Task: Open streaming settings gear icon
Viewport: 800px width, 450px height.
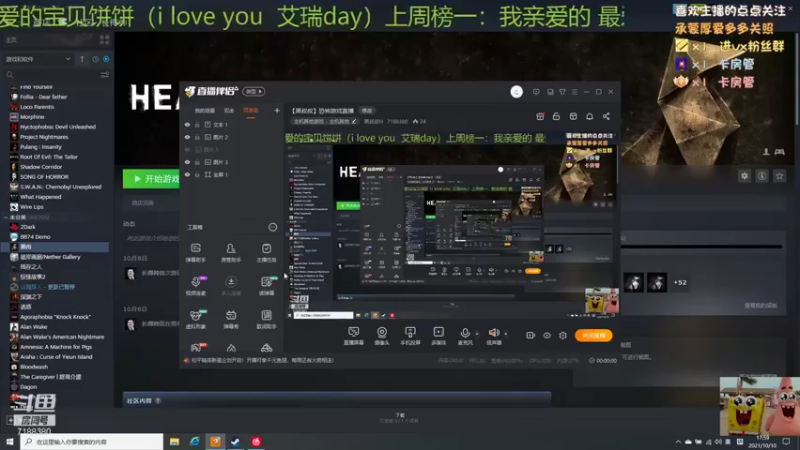Action: tap(563, 335)
